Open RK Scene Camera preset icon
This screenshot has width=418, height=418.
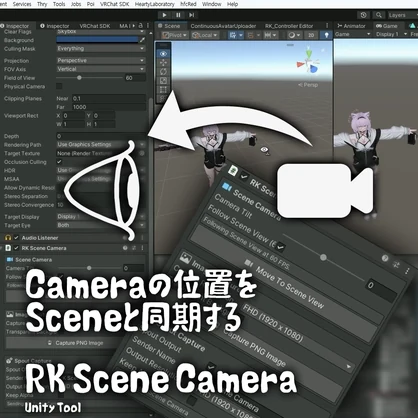pos(134,248)
